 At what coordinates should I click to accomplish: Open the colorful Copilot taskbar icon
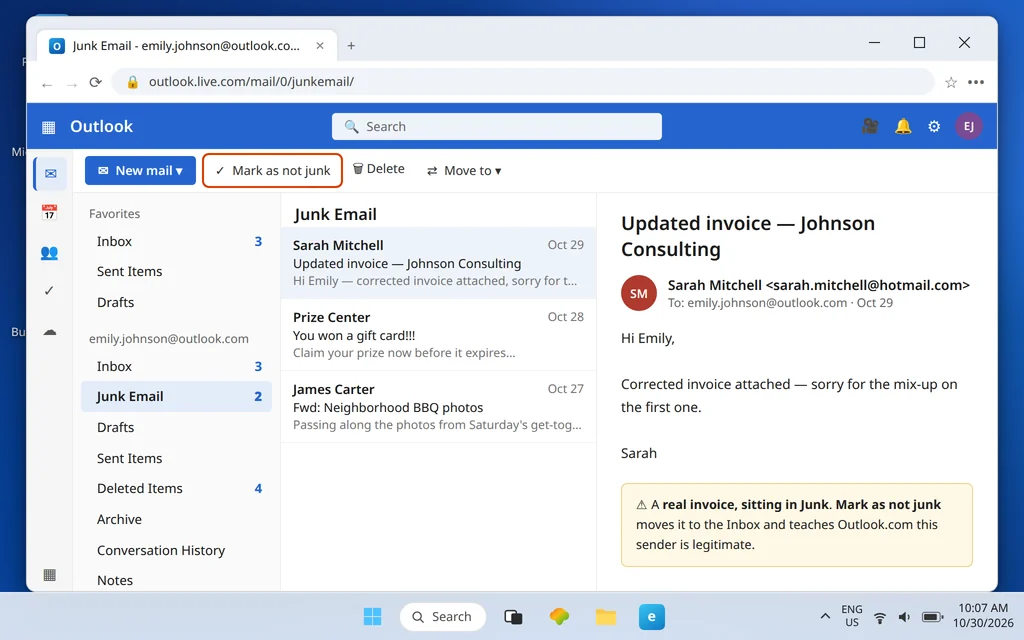(x=559, y=616)
